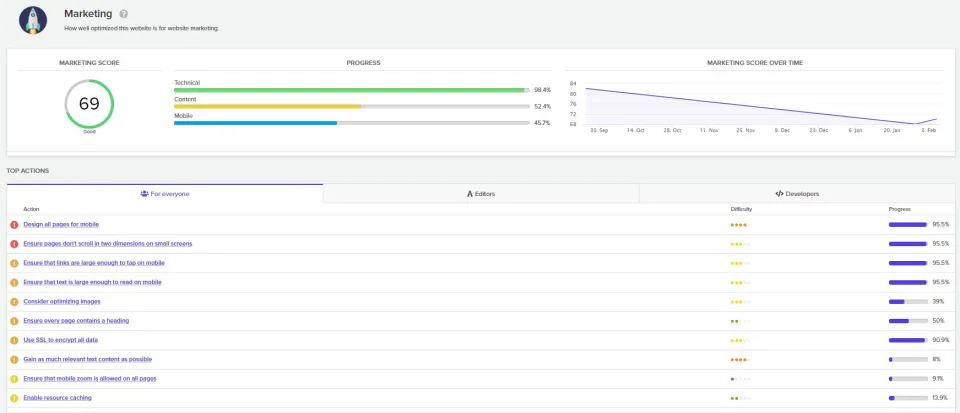This screenshot has width=960, height=413.
Task: Click red alert icon for two dimensions scroll action
Action: point(14,244)
